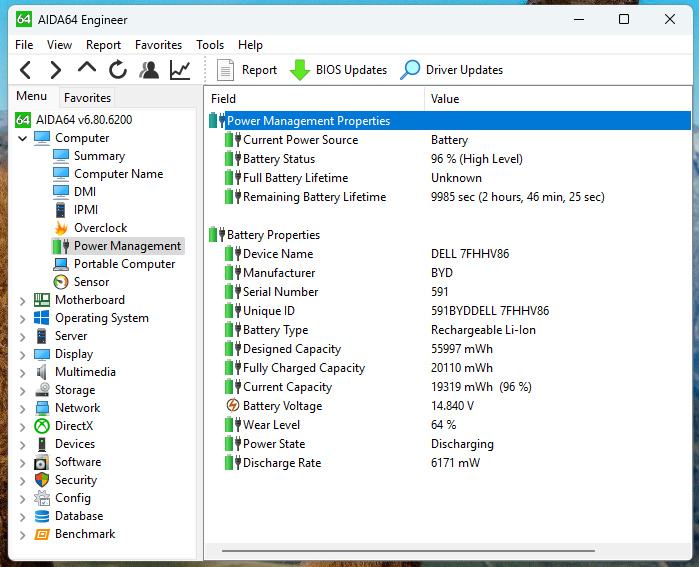This screenshot has width=699, height=567.
Task: Click the Report document icon in the toolbar
Action: [225, 70]
